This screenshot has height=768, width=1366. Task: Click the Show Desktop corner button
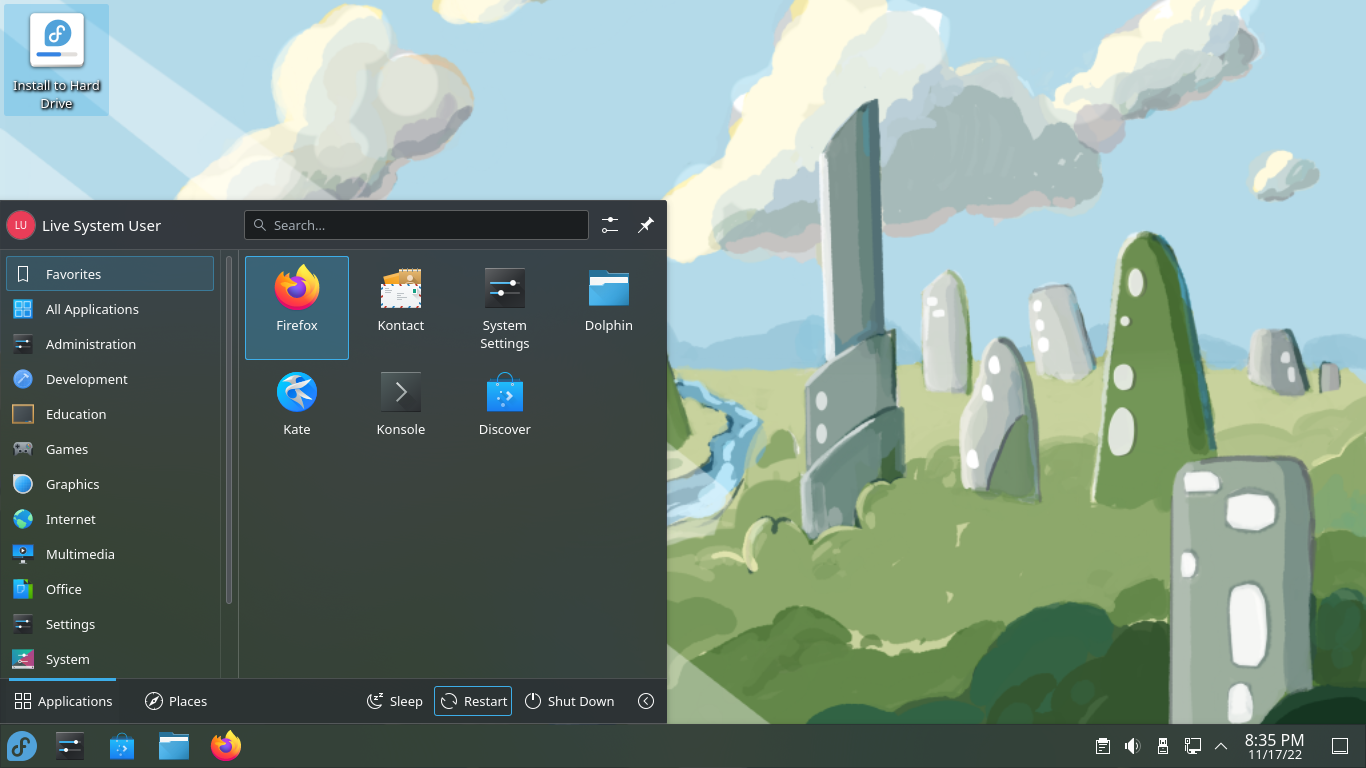click(x=1340, y=746)
